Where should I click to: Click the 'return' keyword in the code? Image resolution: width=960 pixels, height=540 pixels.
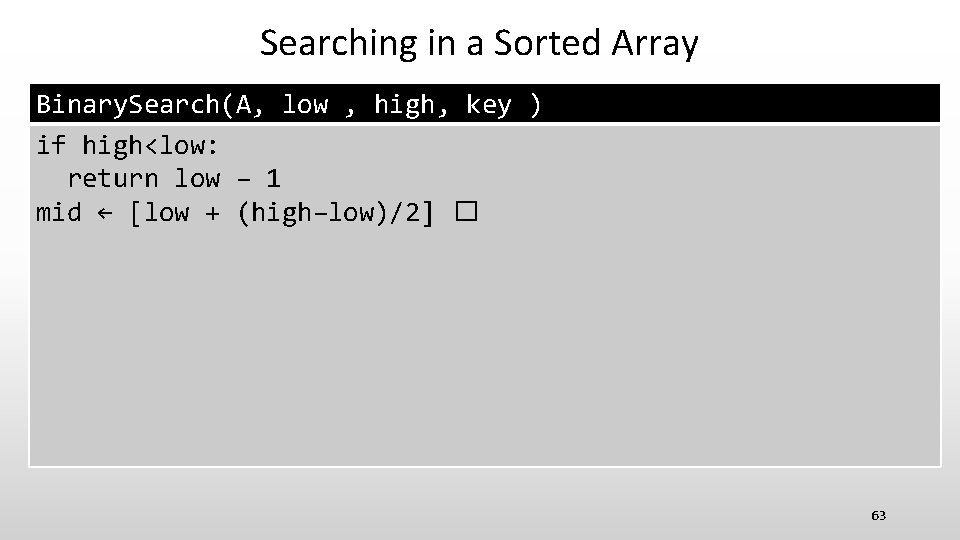112,179
